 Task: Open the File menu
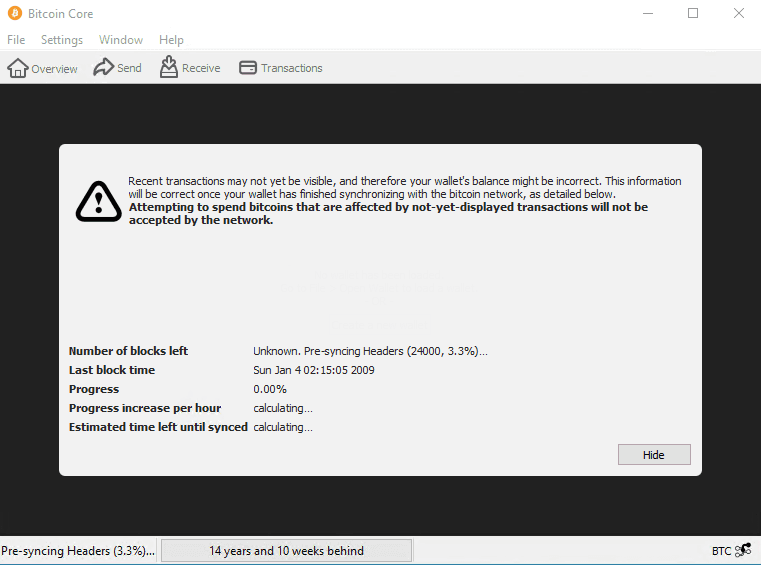click(16, 40)
